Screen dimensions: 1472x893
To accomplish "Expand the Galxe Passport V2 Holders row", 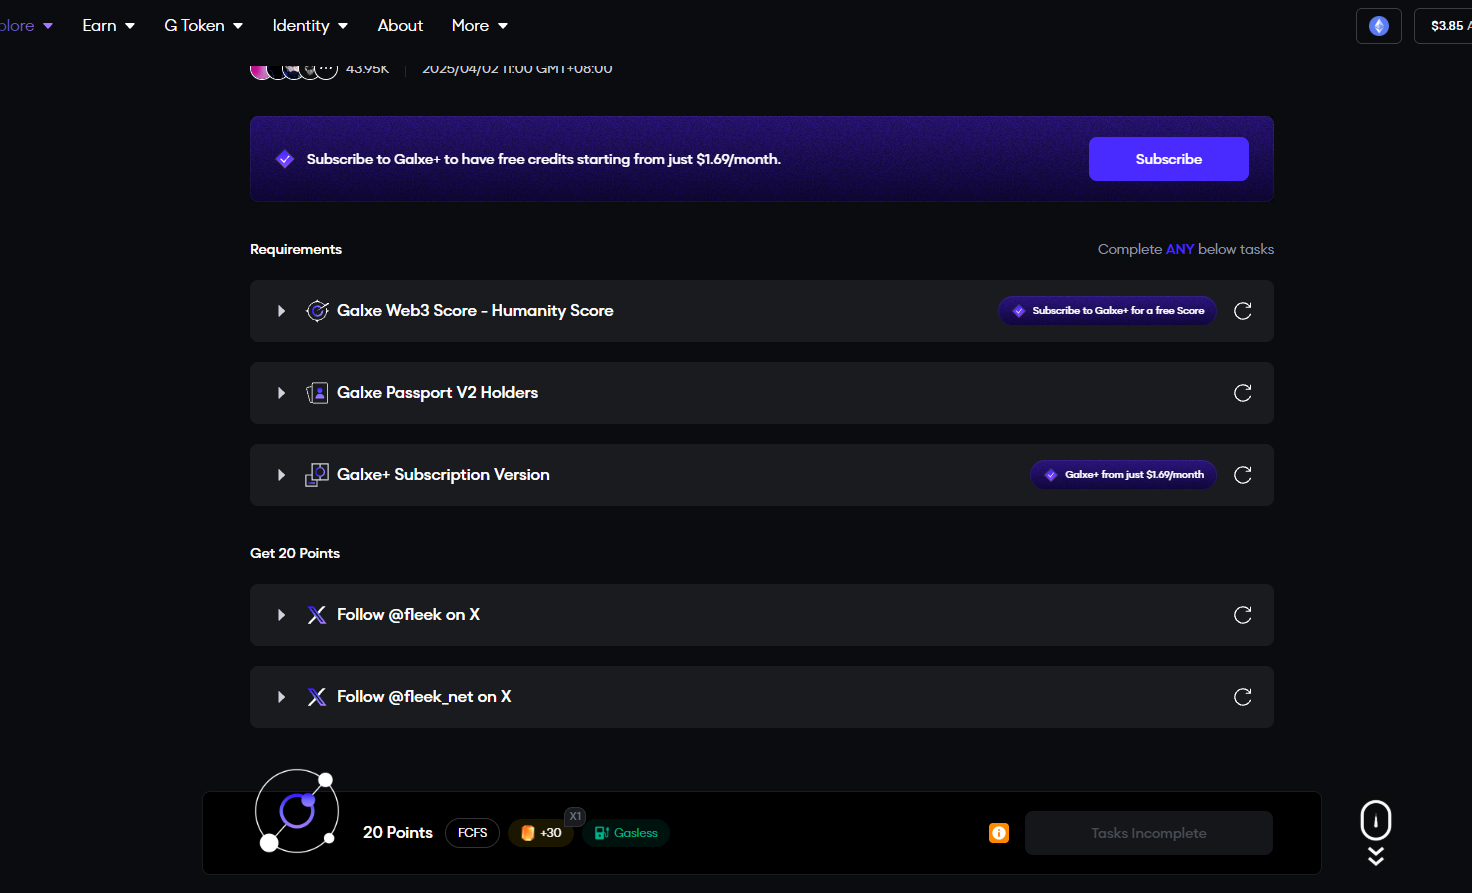I will [281, 393].
